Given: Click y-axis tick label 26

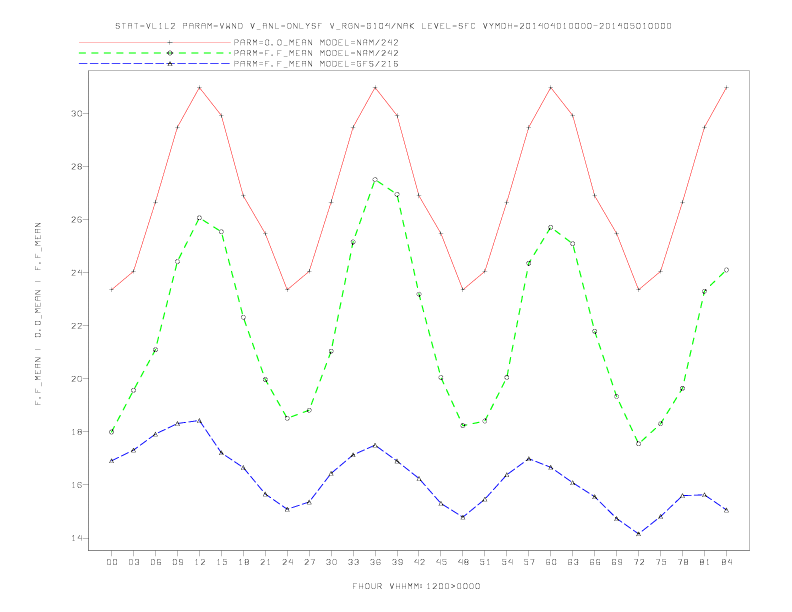Looking at the screenshot, I should (77, 220).
